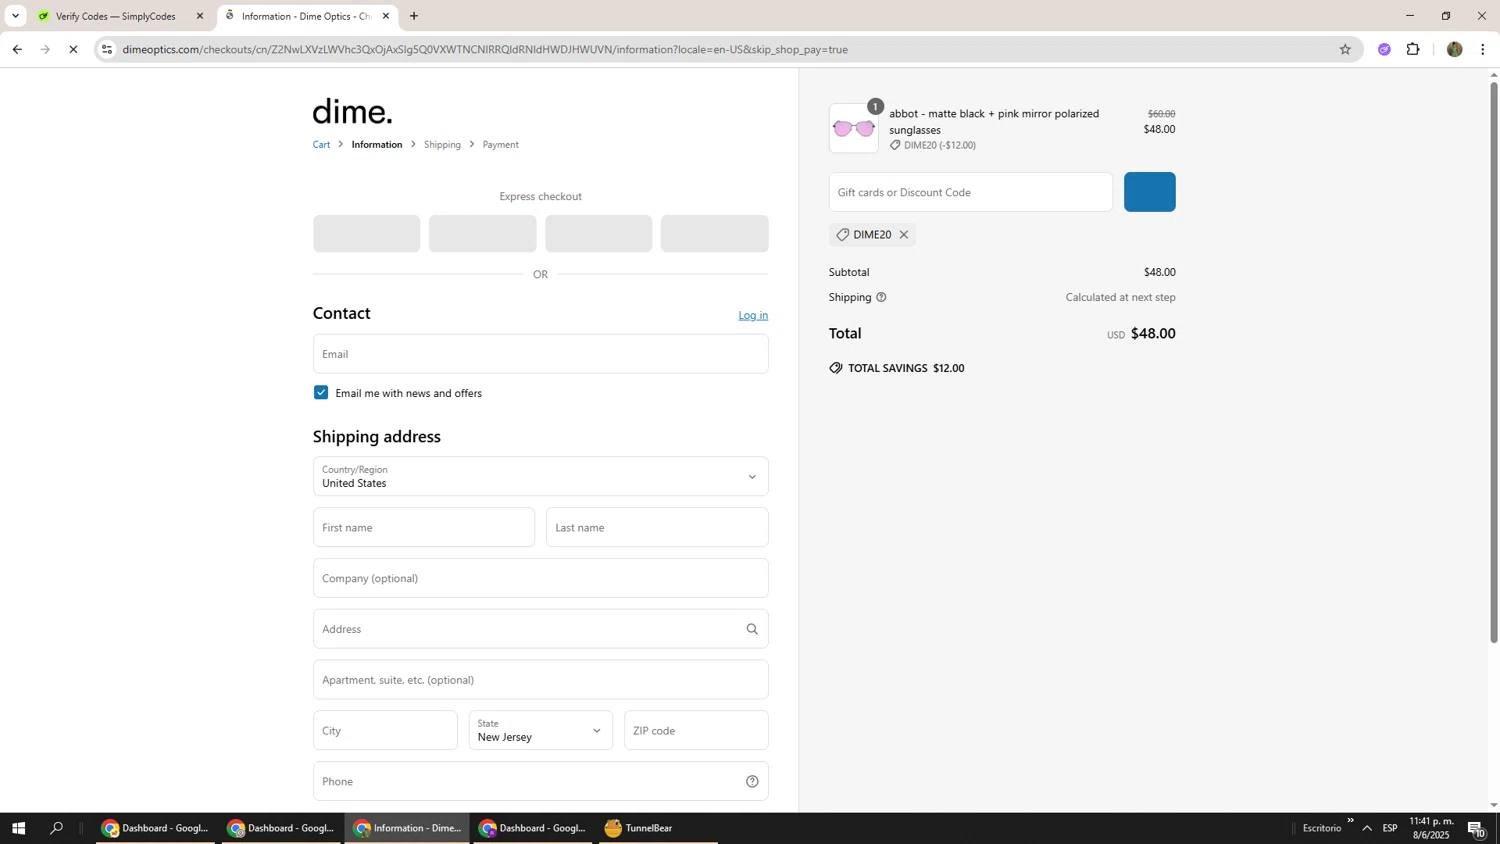The height and width of the screenshot is (844, 1500).
Task: Close the Information Dime Optics tab
Action: coord(386,16)
